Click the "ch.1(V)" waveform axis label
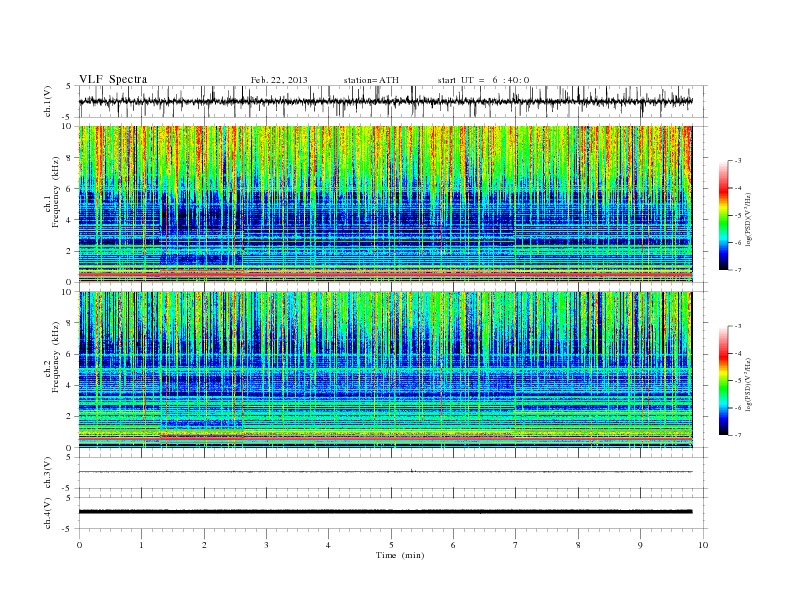This screenshot has width=792, height=612. click(x=48, y=101)
